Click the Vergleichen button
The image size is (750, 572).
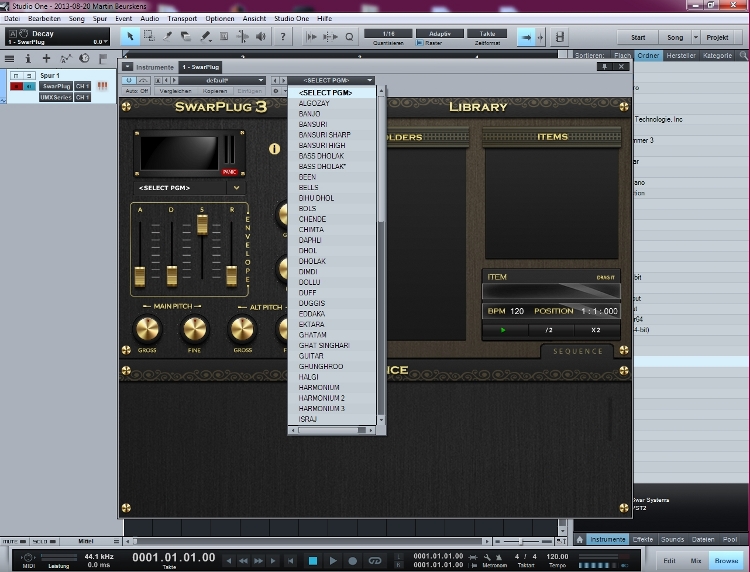click(x=175, y=90)
